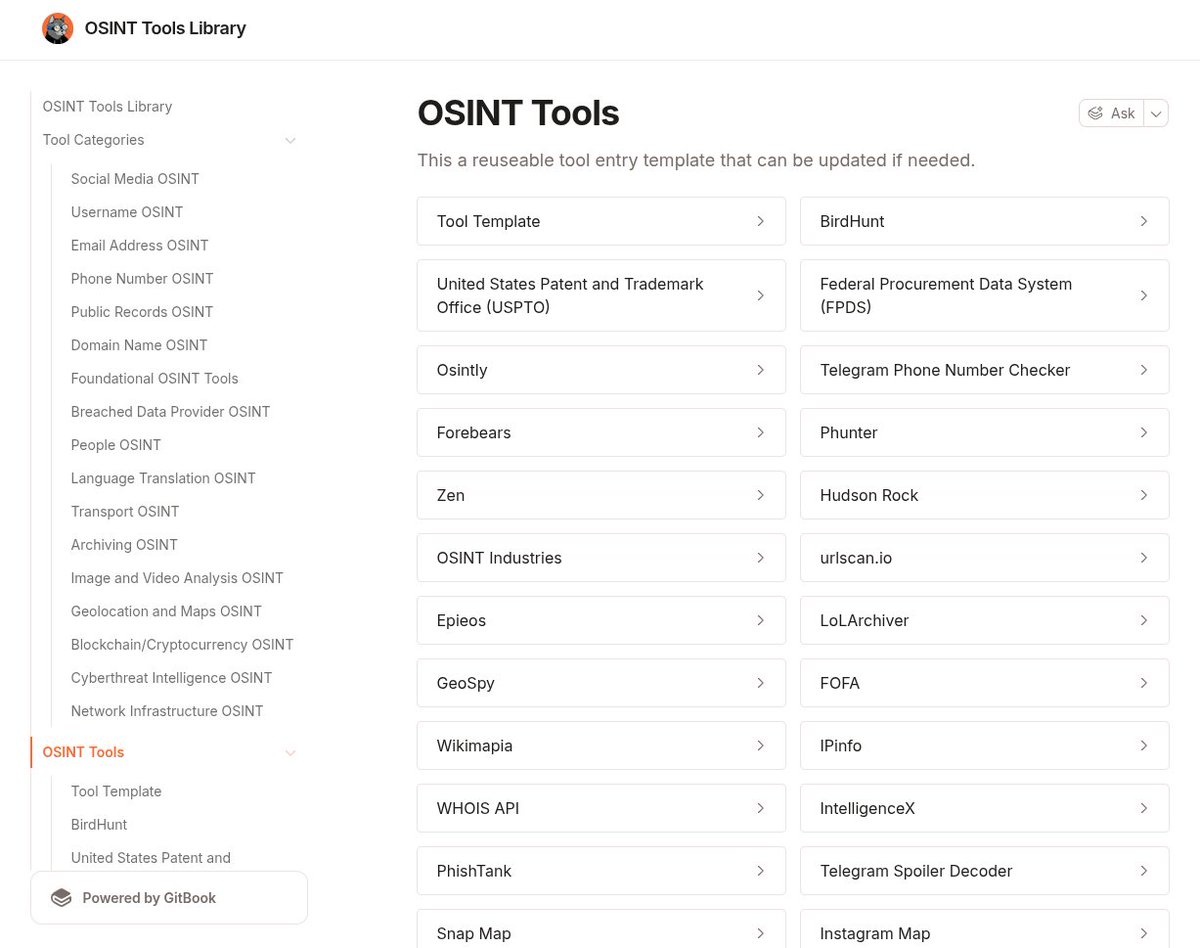Open Domain Name OSINT category
Image resolution: width=1200 pixels, height=948 pixels.
(x=139, y=345)
